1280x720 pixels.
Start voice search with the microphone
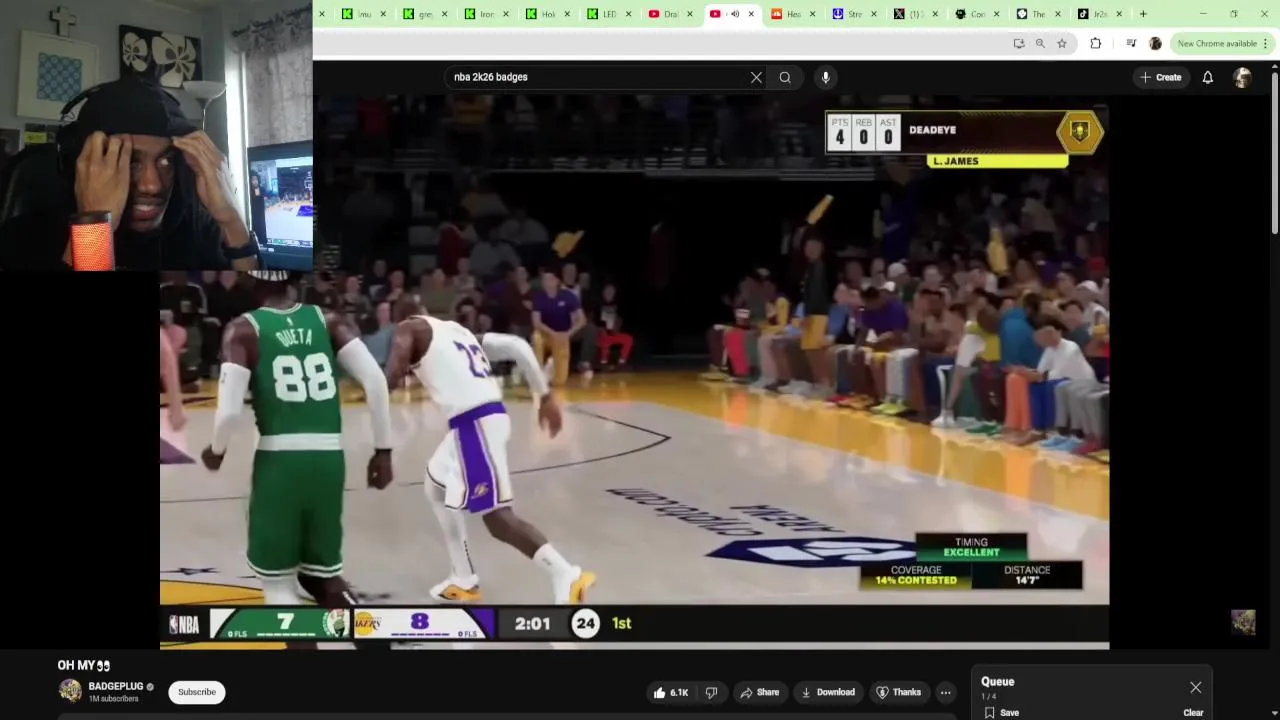tap(825, 77)
